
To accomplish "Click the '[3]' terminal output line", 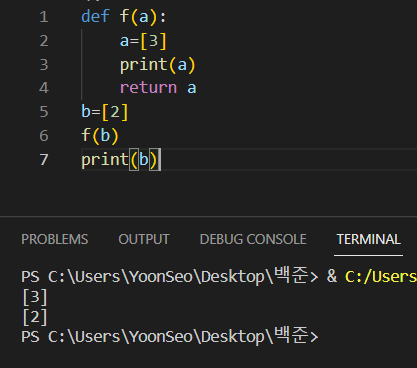I will 35,297.
